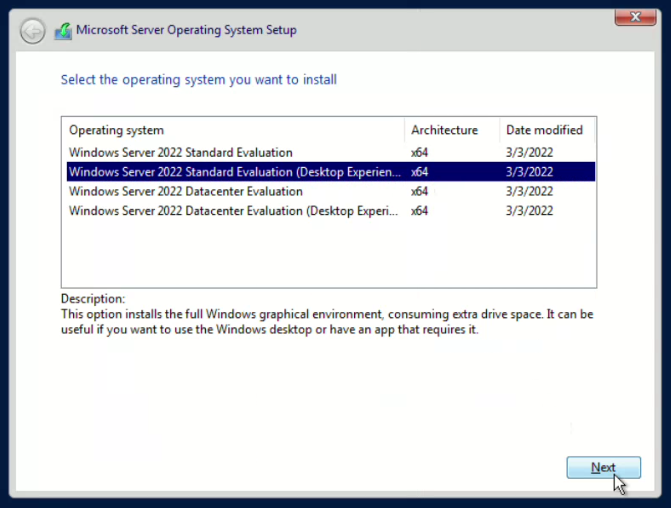Select Windows Server 2022 Datacenter Evaluation (non-Desktop)

point(185,191)
